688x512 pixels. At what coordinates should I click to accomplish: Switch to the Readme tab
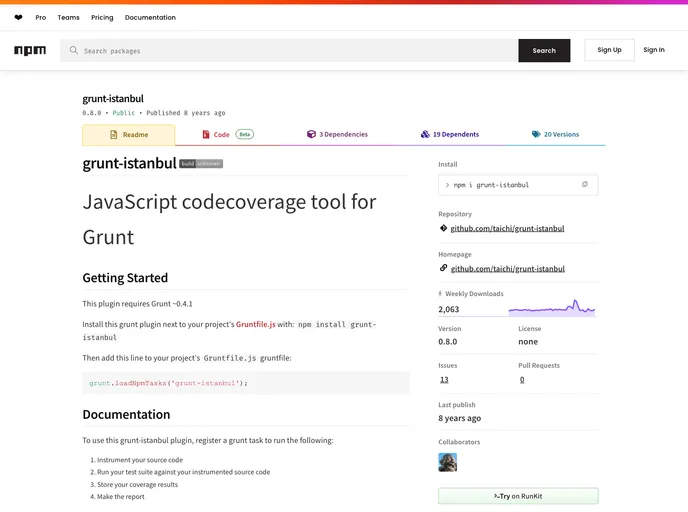(129, 135)
